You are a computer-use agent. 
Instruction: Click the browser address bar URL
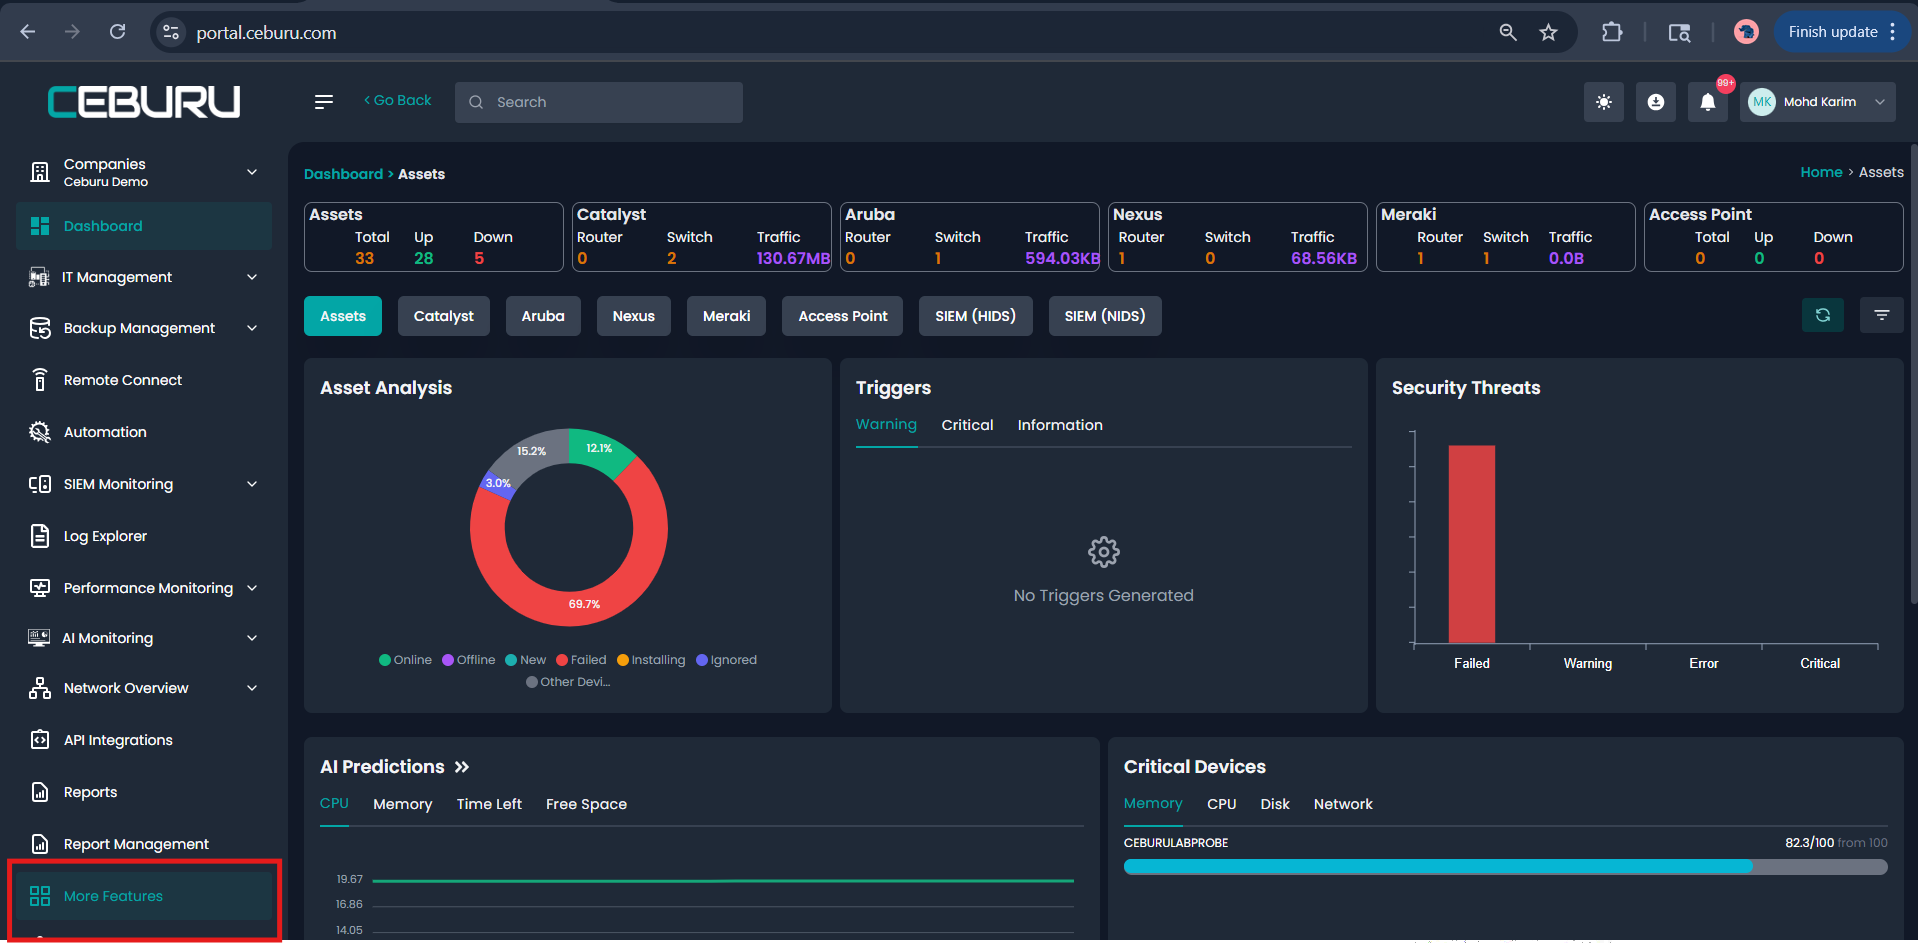(266, 33)
